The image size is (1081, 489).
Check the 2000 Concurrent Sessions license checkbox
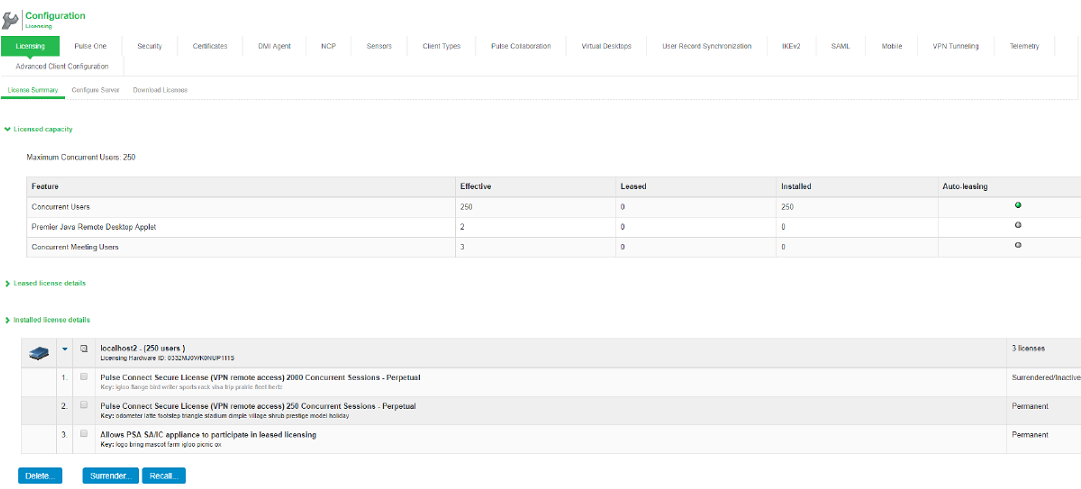[84, 377]
